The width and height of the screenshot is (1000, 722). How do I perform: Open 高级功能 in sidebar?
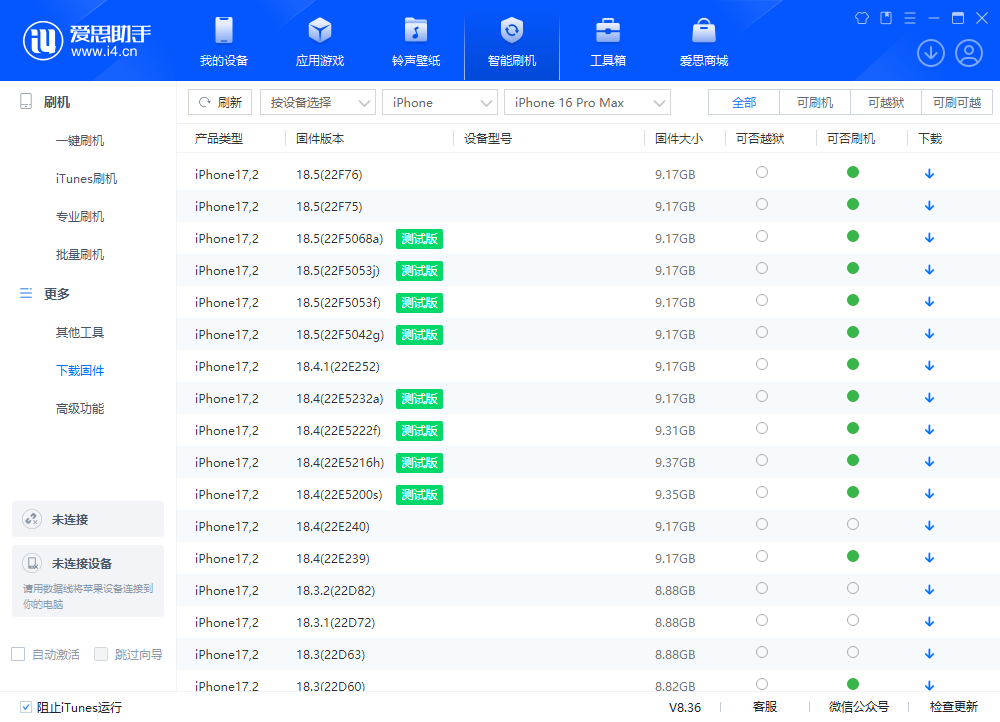pos(80,408)
